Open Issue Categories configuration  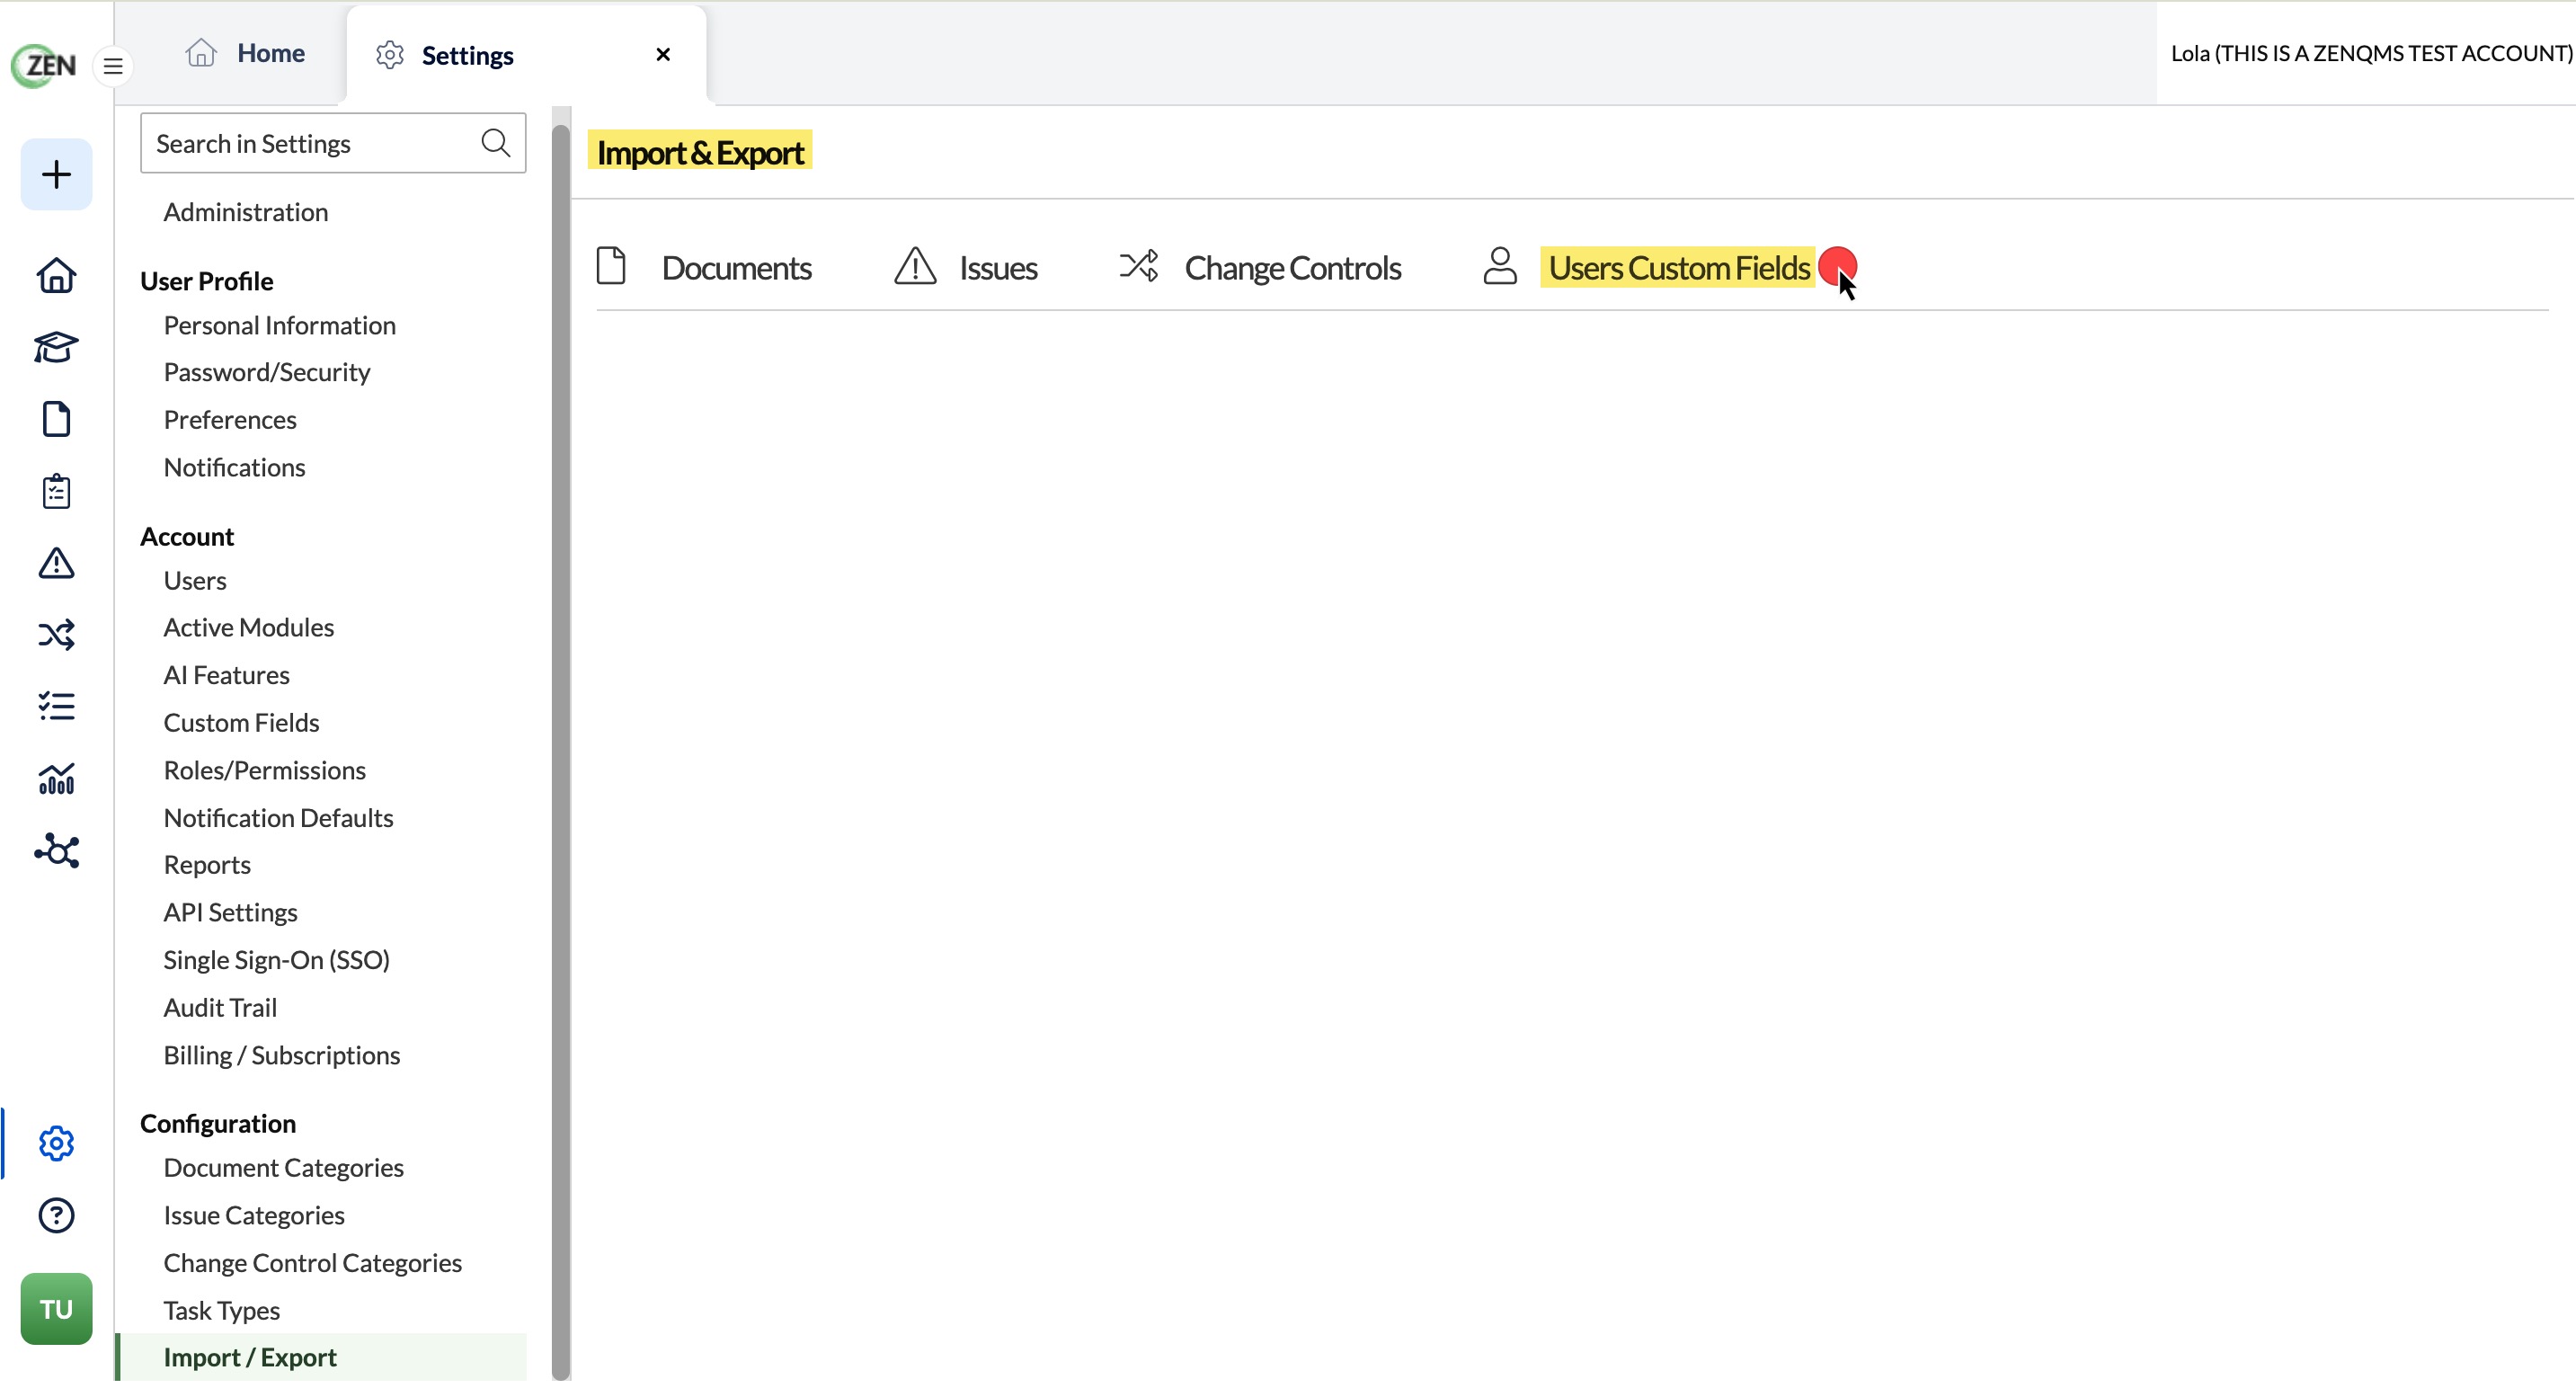coord(254,1216)
